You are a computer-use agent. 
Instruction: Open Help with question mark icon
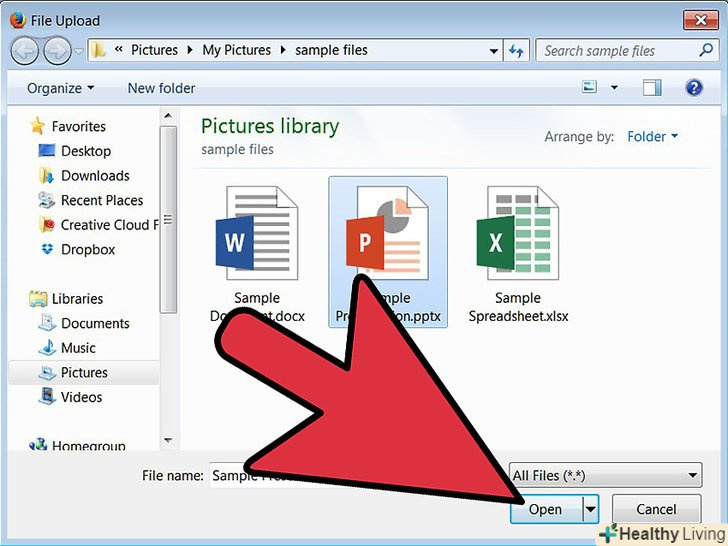point(694,87)
